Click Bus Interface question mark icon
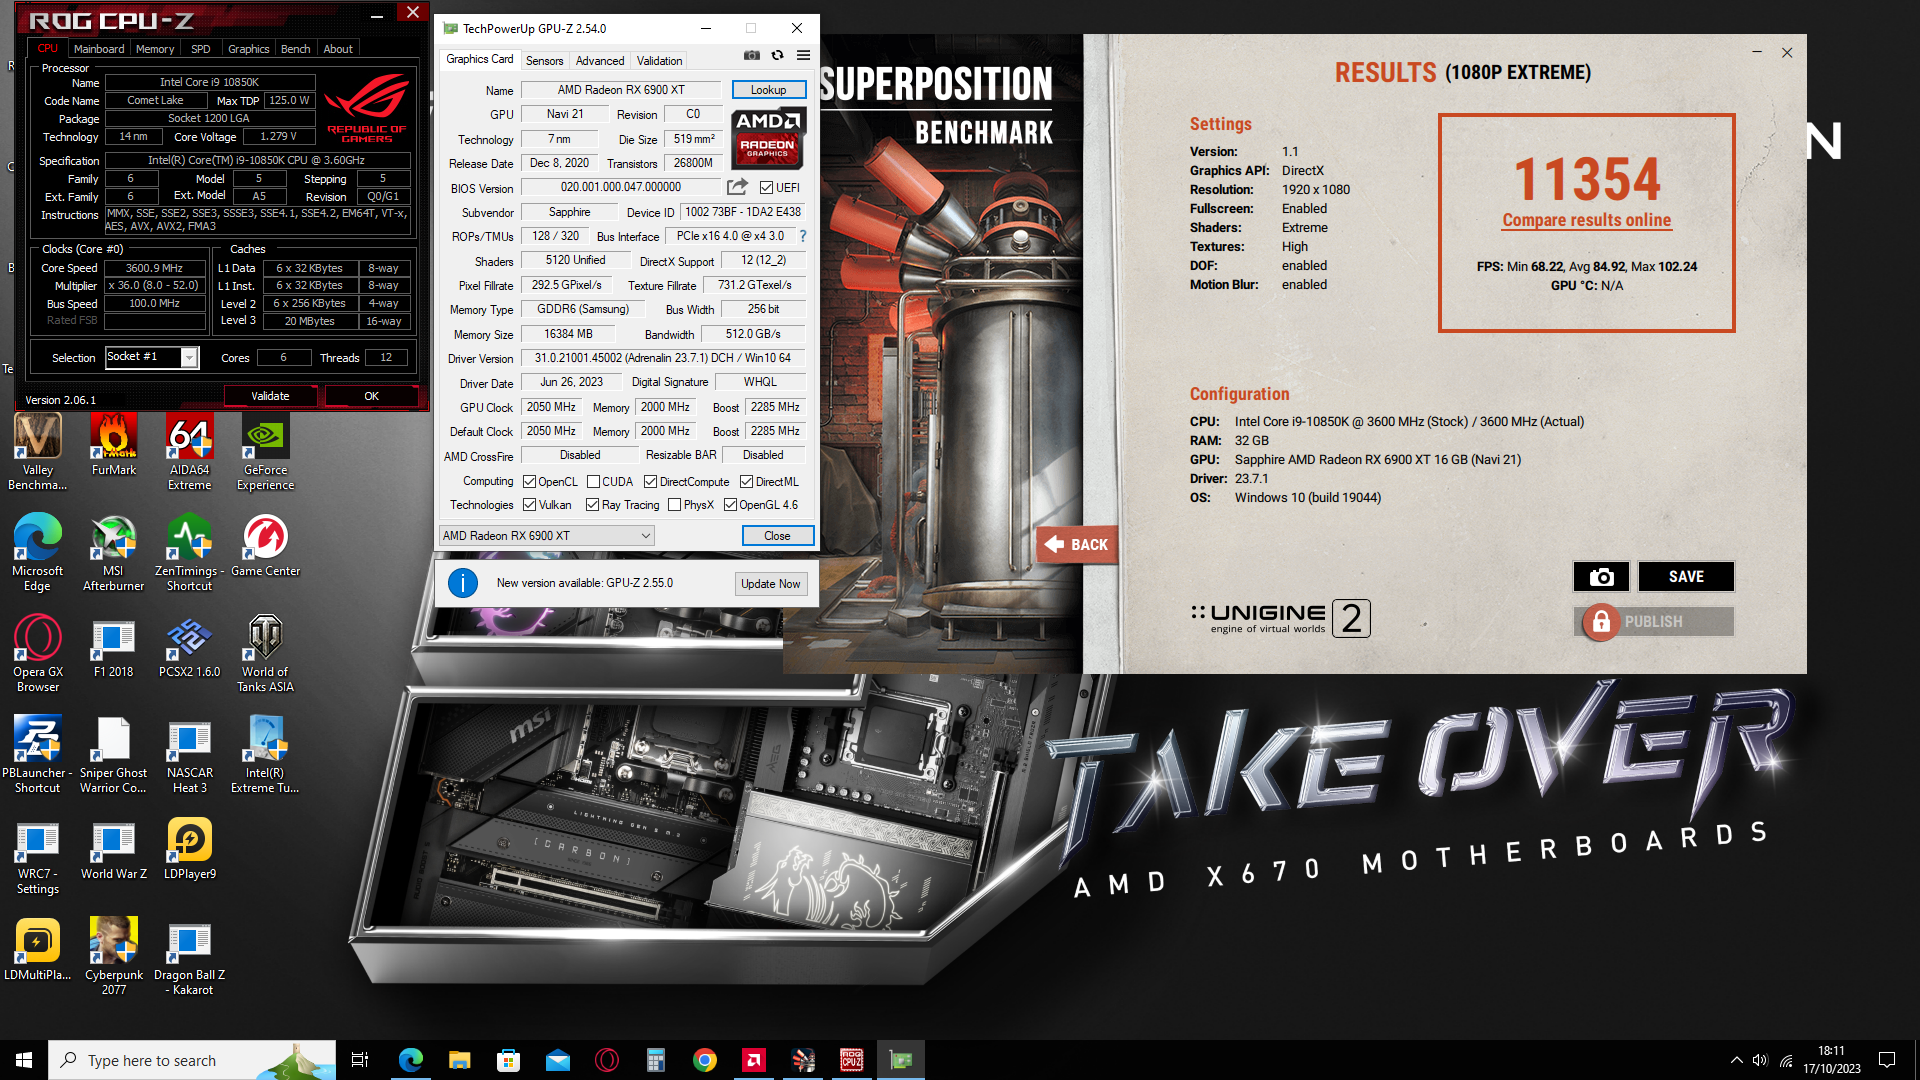This screenshot has width=1920, height=1080. [x=802, y=236]
